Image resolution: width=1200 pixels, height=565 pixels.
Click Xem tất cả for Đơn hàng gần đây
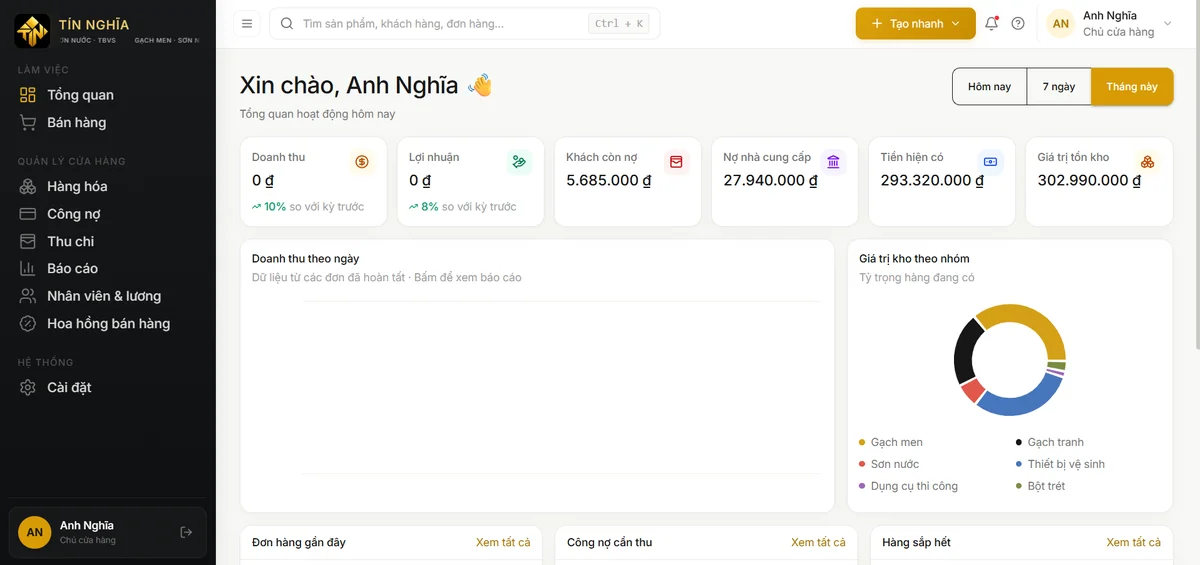click(503, 542)
